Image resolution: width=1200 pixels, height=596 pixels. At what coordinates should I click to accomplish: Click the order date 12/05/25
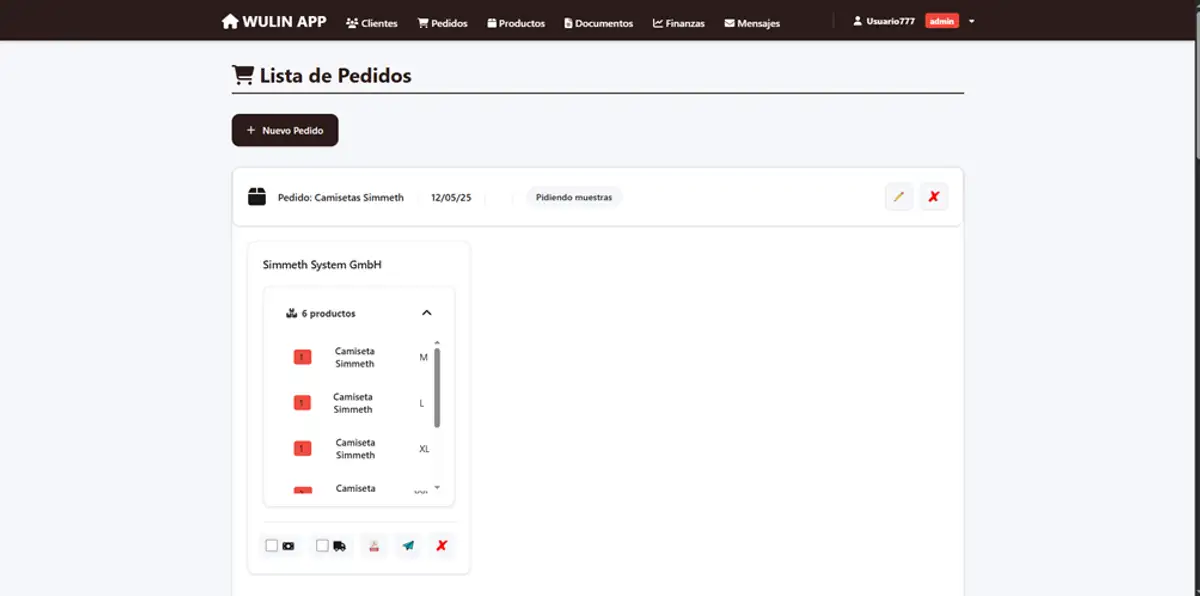pos(451,197)
